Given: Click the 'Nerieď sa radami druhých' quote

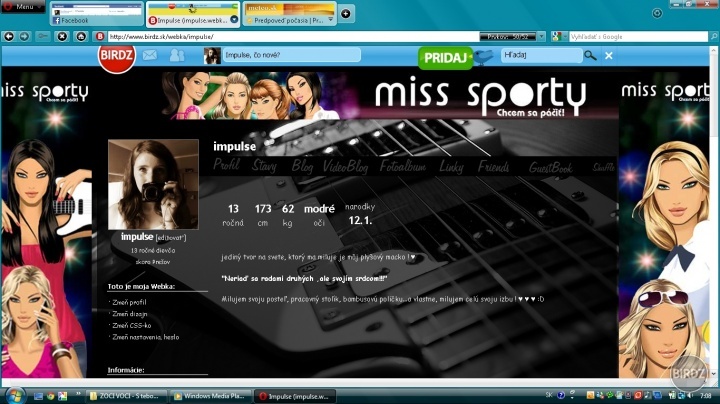Looking at the screenshot, I should (304, 278).
